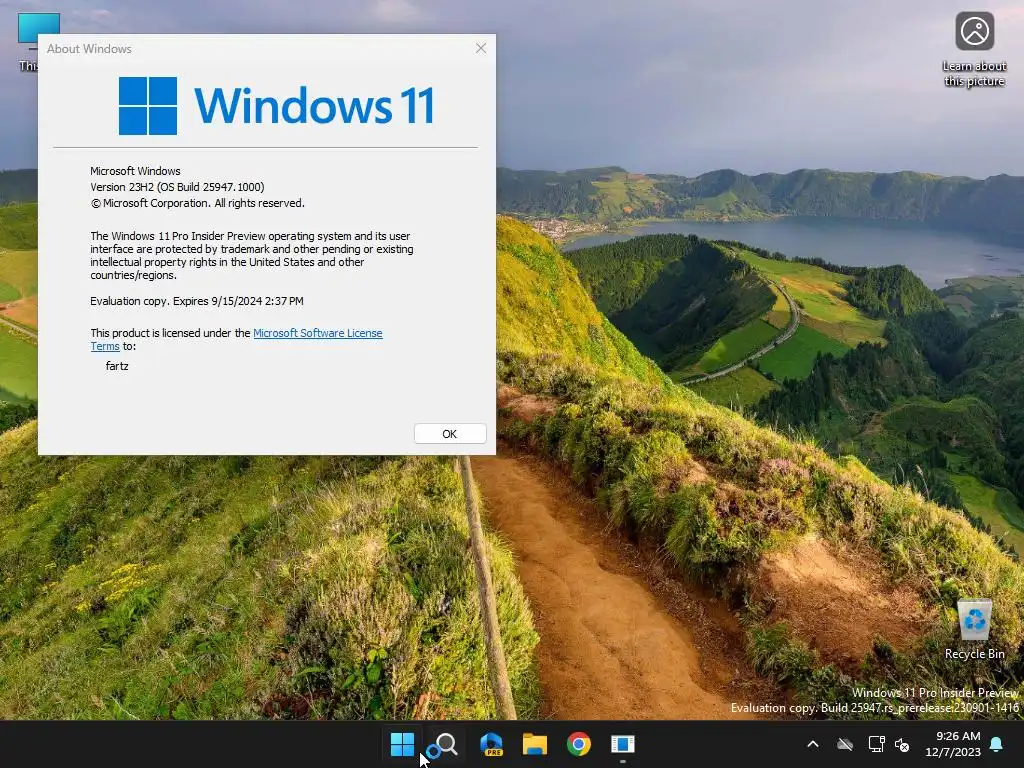Open the notification bell icon
Viewport: 1024px width, 768px height.
click(997, 744)
